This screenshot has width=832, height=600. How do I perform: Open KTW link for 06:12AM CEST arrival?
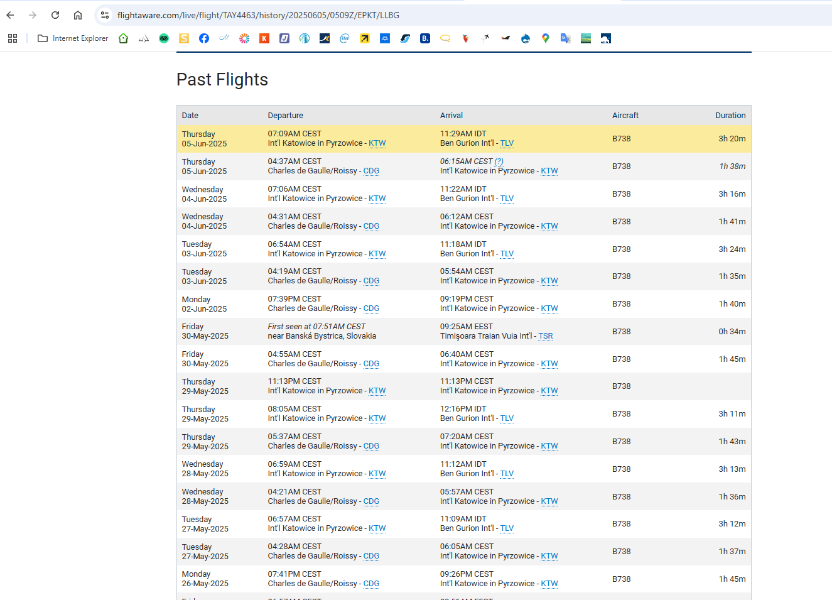549,226
